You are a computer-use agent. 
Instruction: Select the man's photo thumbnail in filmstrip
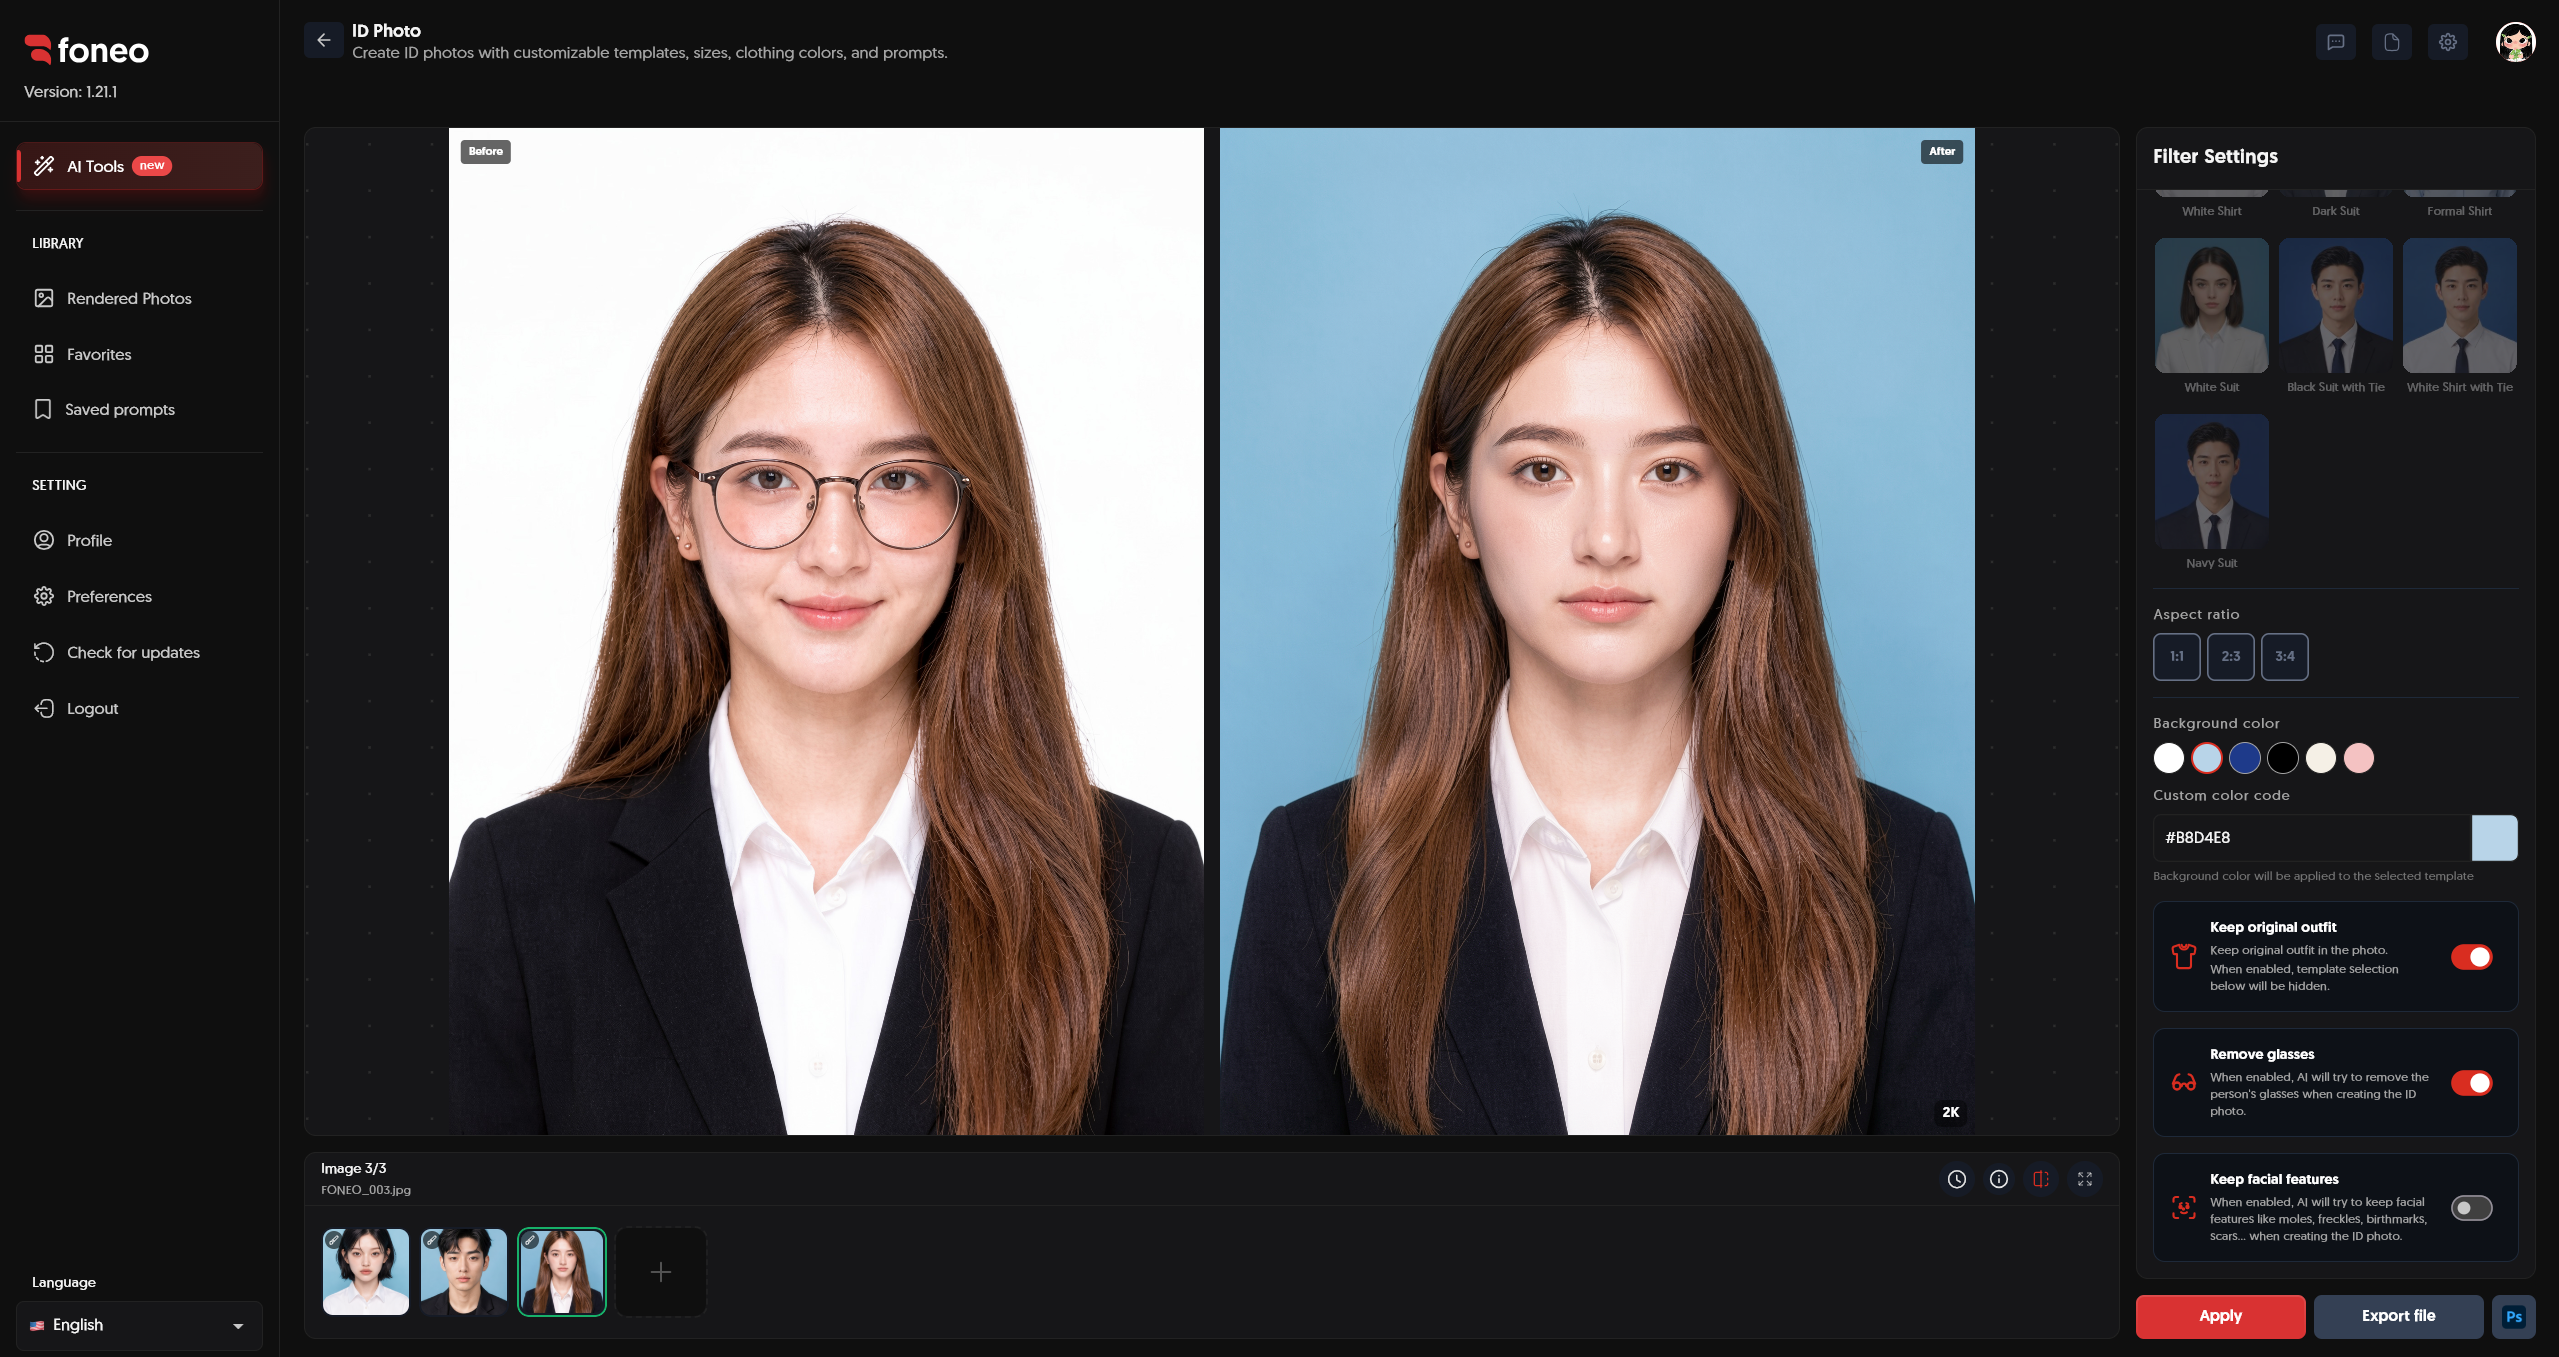click(464, 1272)
